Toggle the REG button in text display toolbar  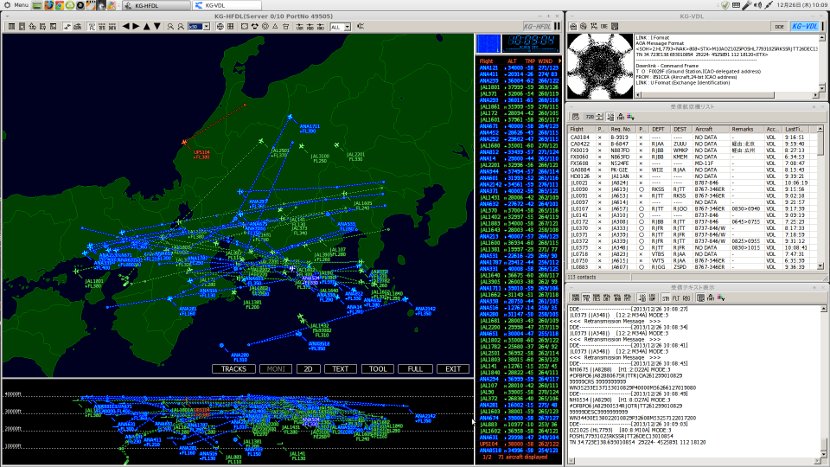(x=686, y=298)
